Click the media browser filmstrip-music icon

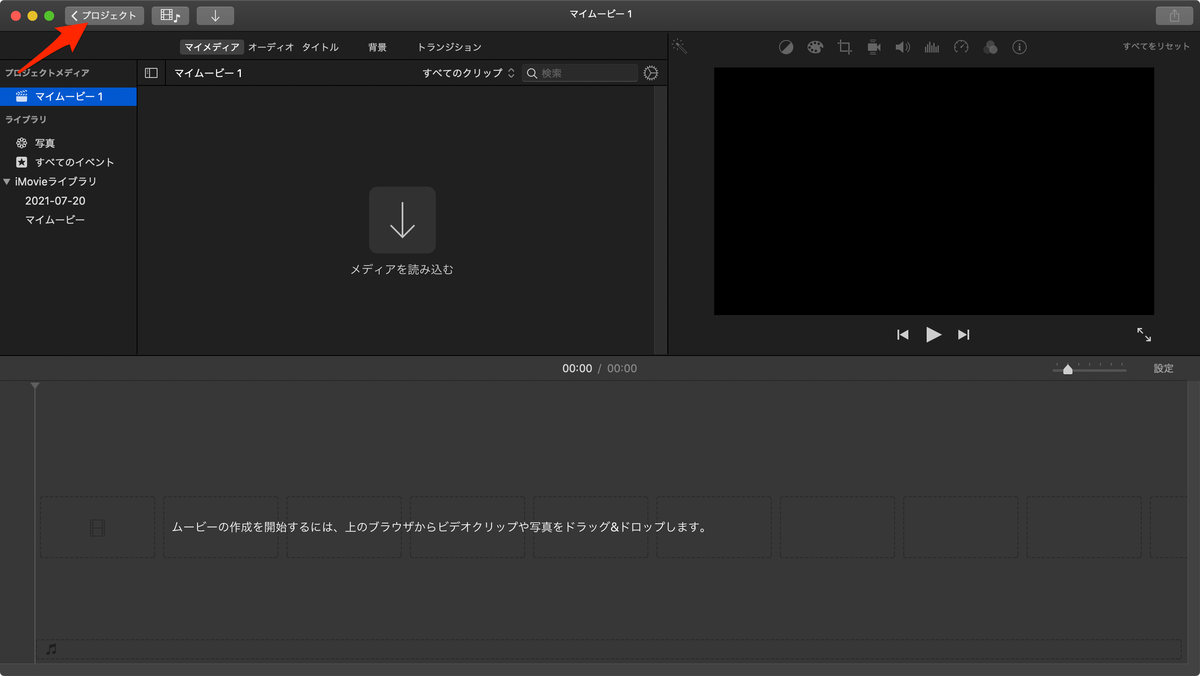tap(170, 16)
